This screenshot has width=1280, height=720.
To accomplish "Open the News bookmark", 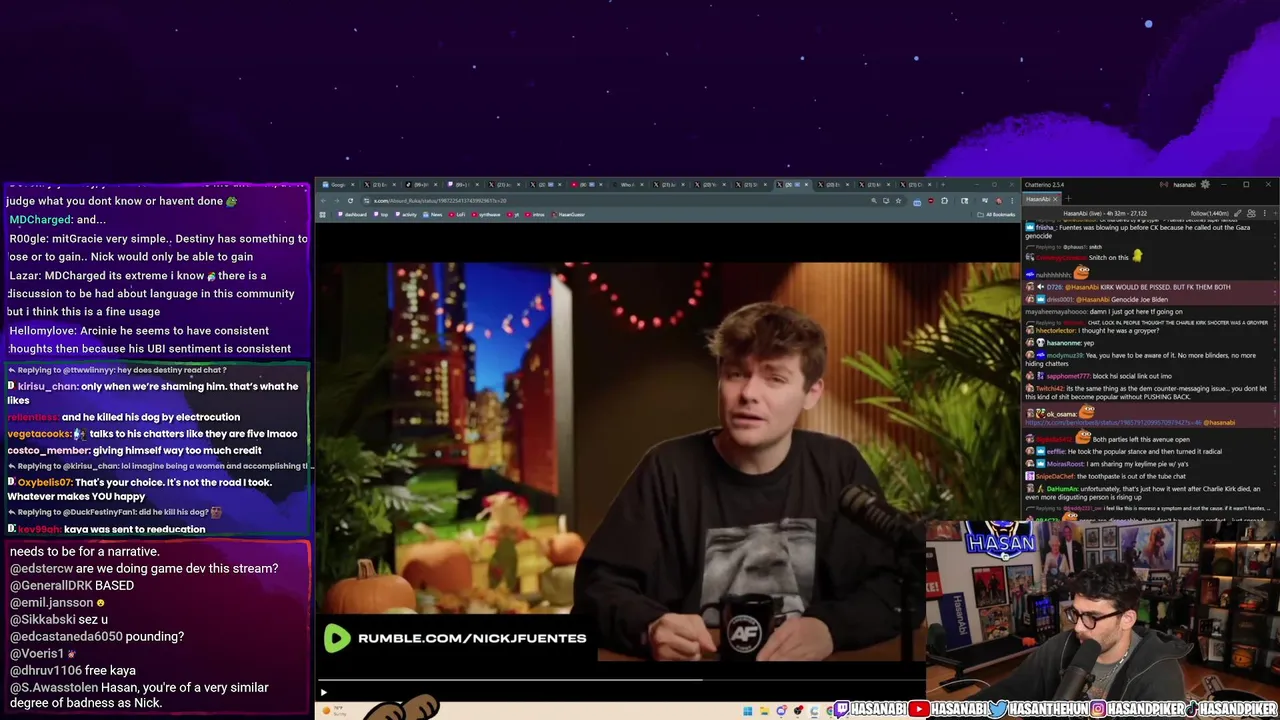I will tap(432, 214).
